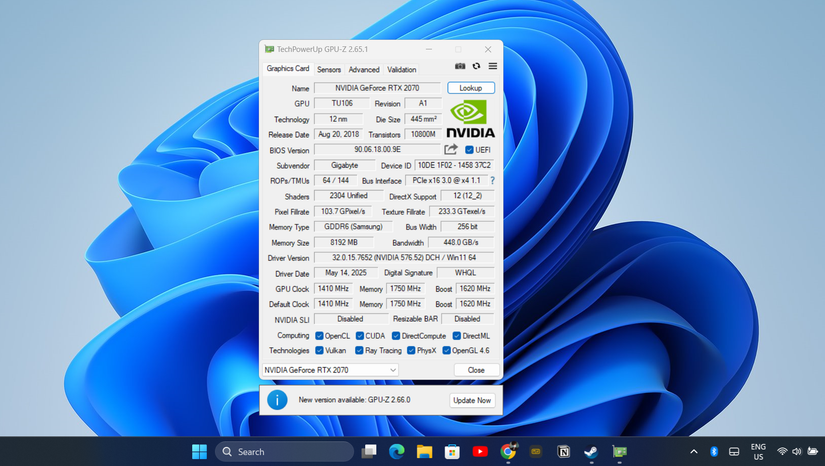The height and width of the screenshot is (466, 825).
Task: Click the Update Now button
Action: point(471,400)
